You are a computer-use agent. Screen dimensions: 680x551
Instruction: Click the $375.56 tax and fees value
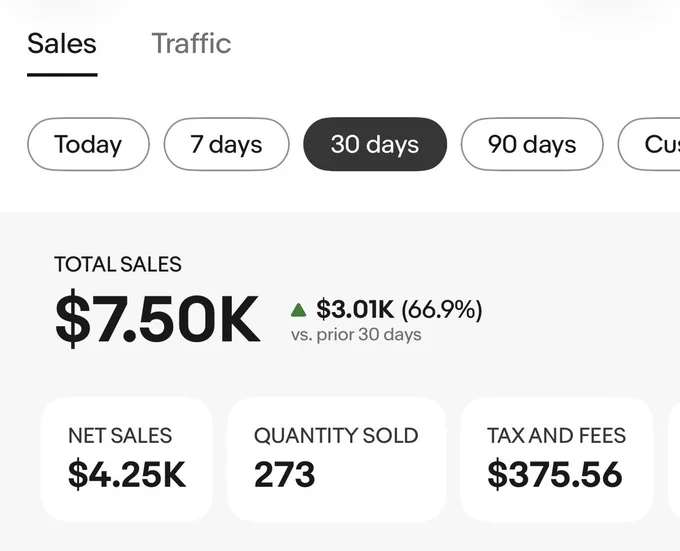pyautogui.click(x=555, y=475)
